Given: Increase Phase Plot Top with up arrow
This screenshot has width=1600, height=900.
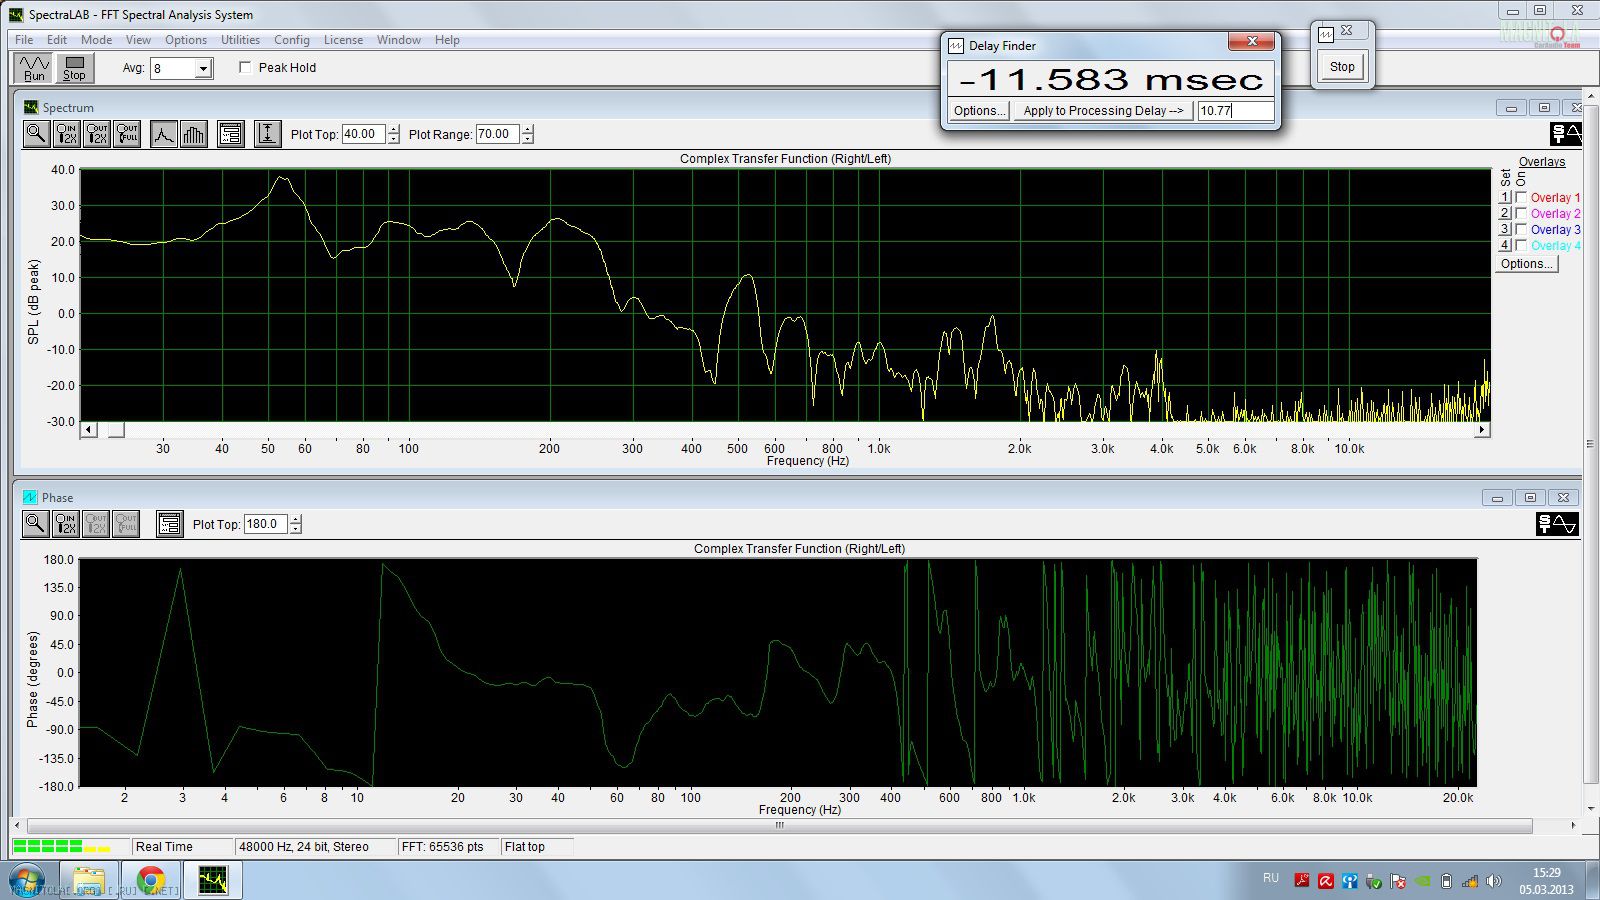Looking at the screenshot, I should (295, 519).
